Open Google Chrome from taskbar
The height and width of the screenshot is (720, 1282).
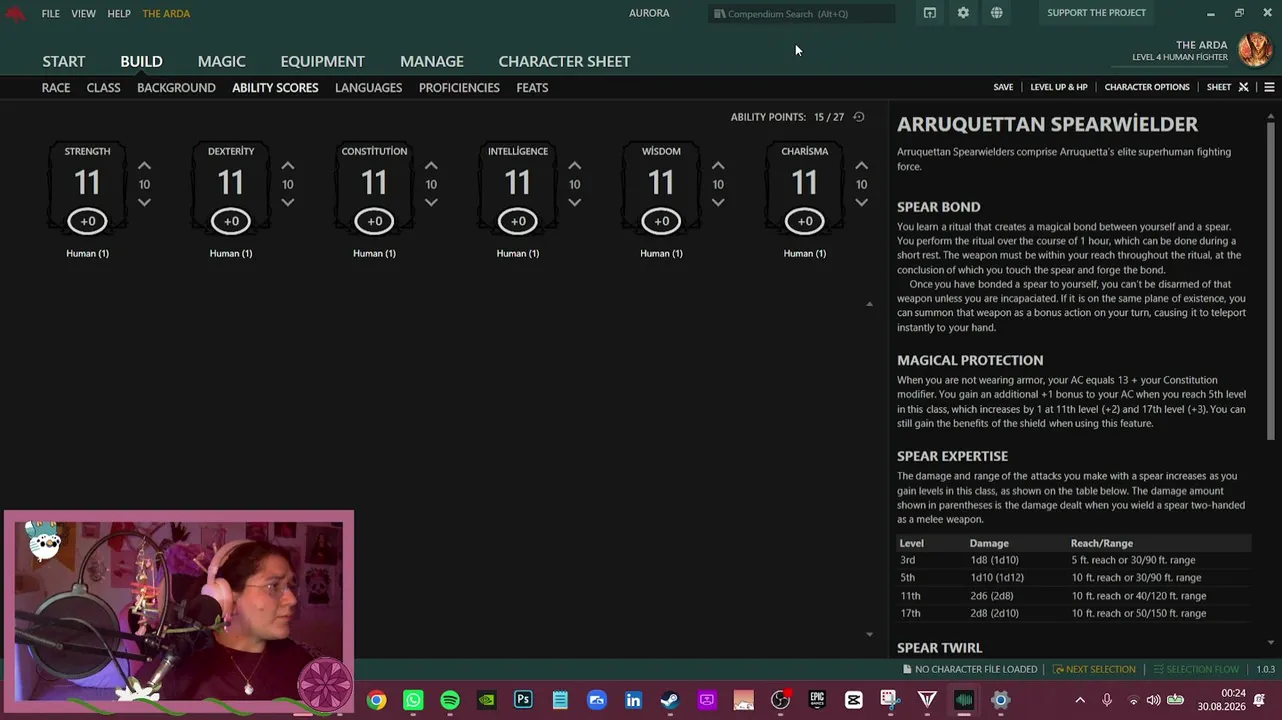tap(376, 700)
